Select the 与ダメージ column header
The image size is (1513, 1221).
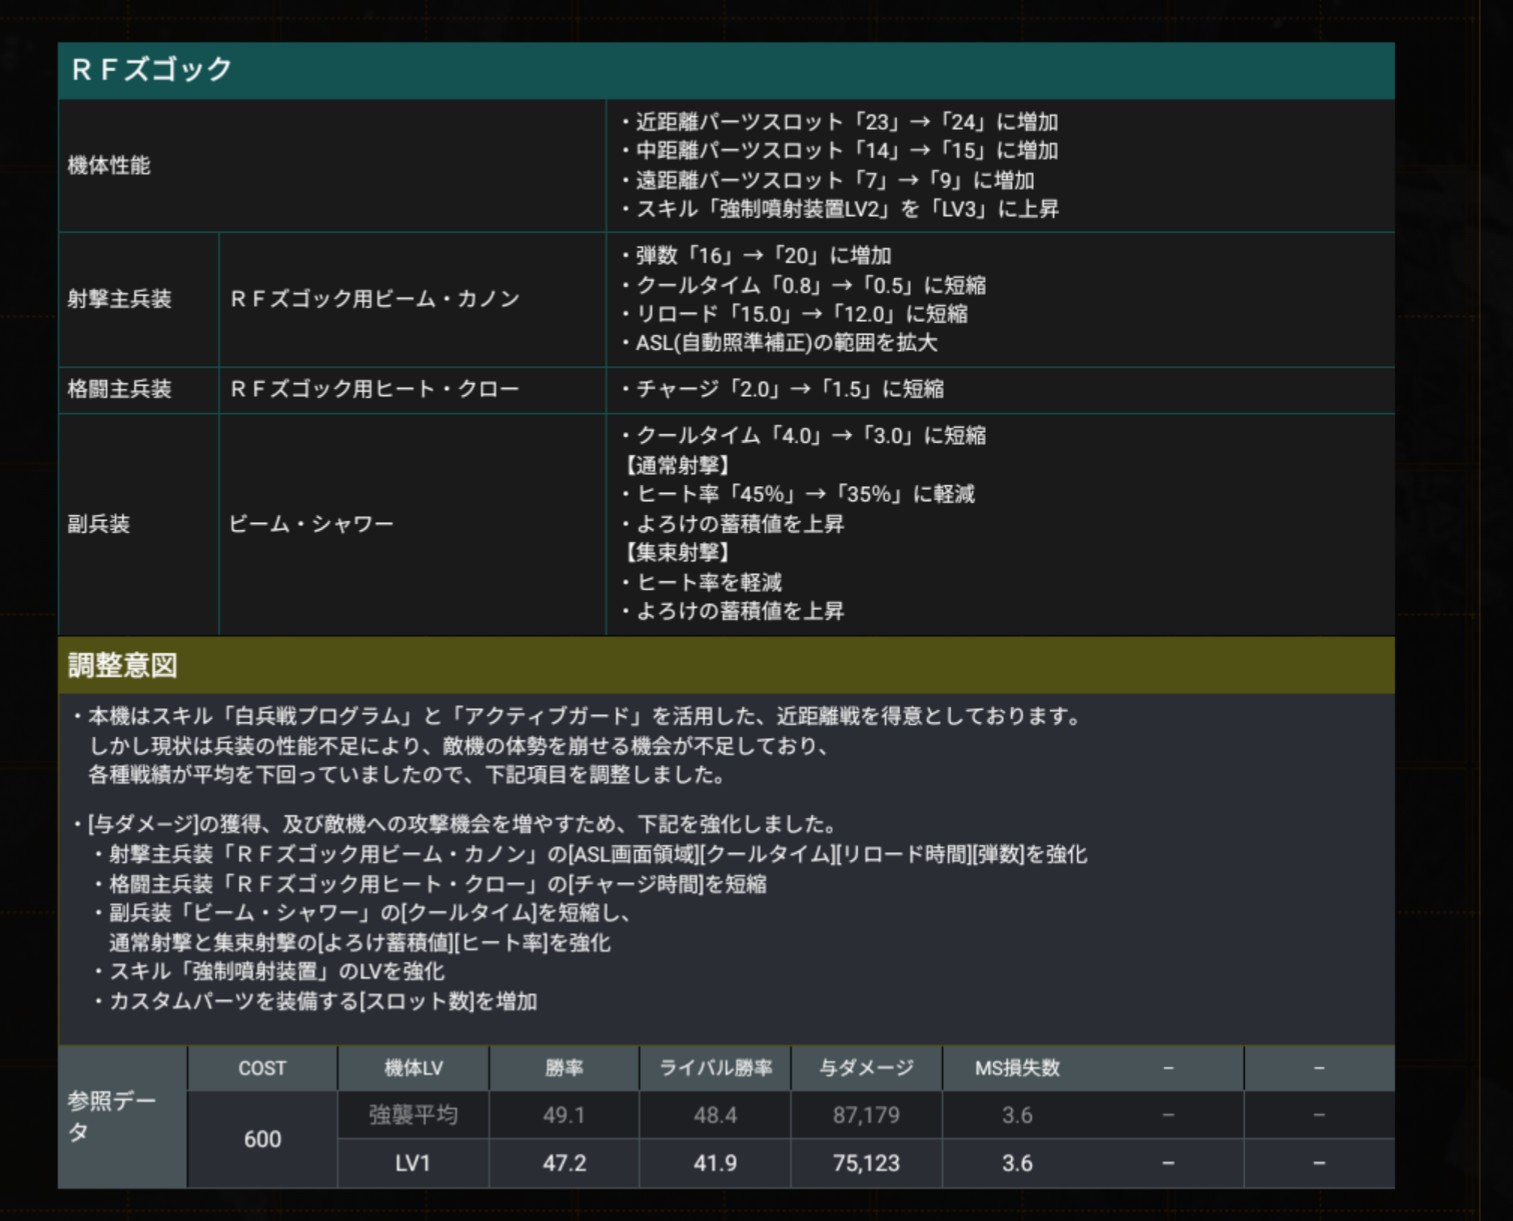[x=866, y=1068]
